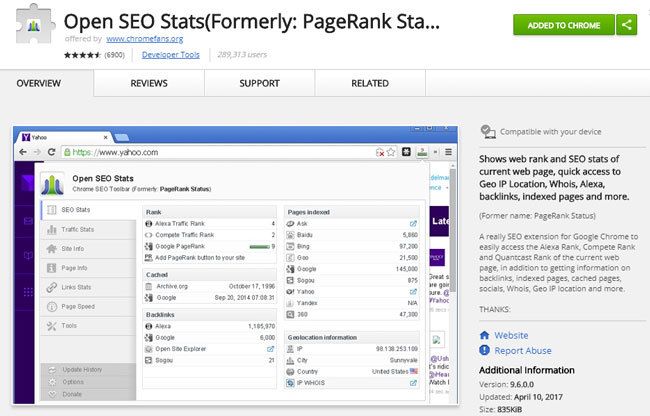Viewport: 650px width, 416px height.
Task: Switch to the Support tab
Action: (x=260, y=83)
